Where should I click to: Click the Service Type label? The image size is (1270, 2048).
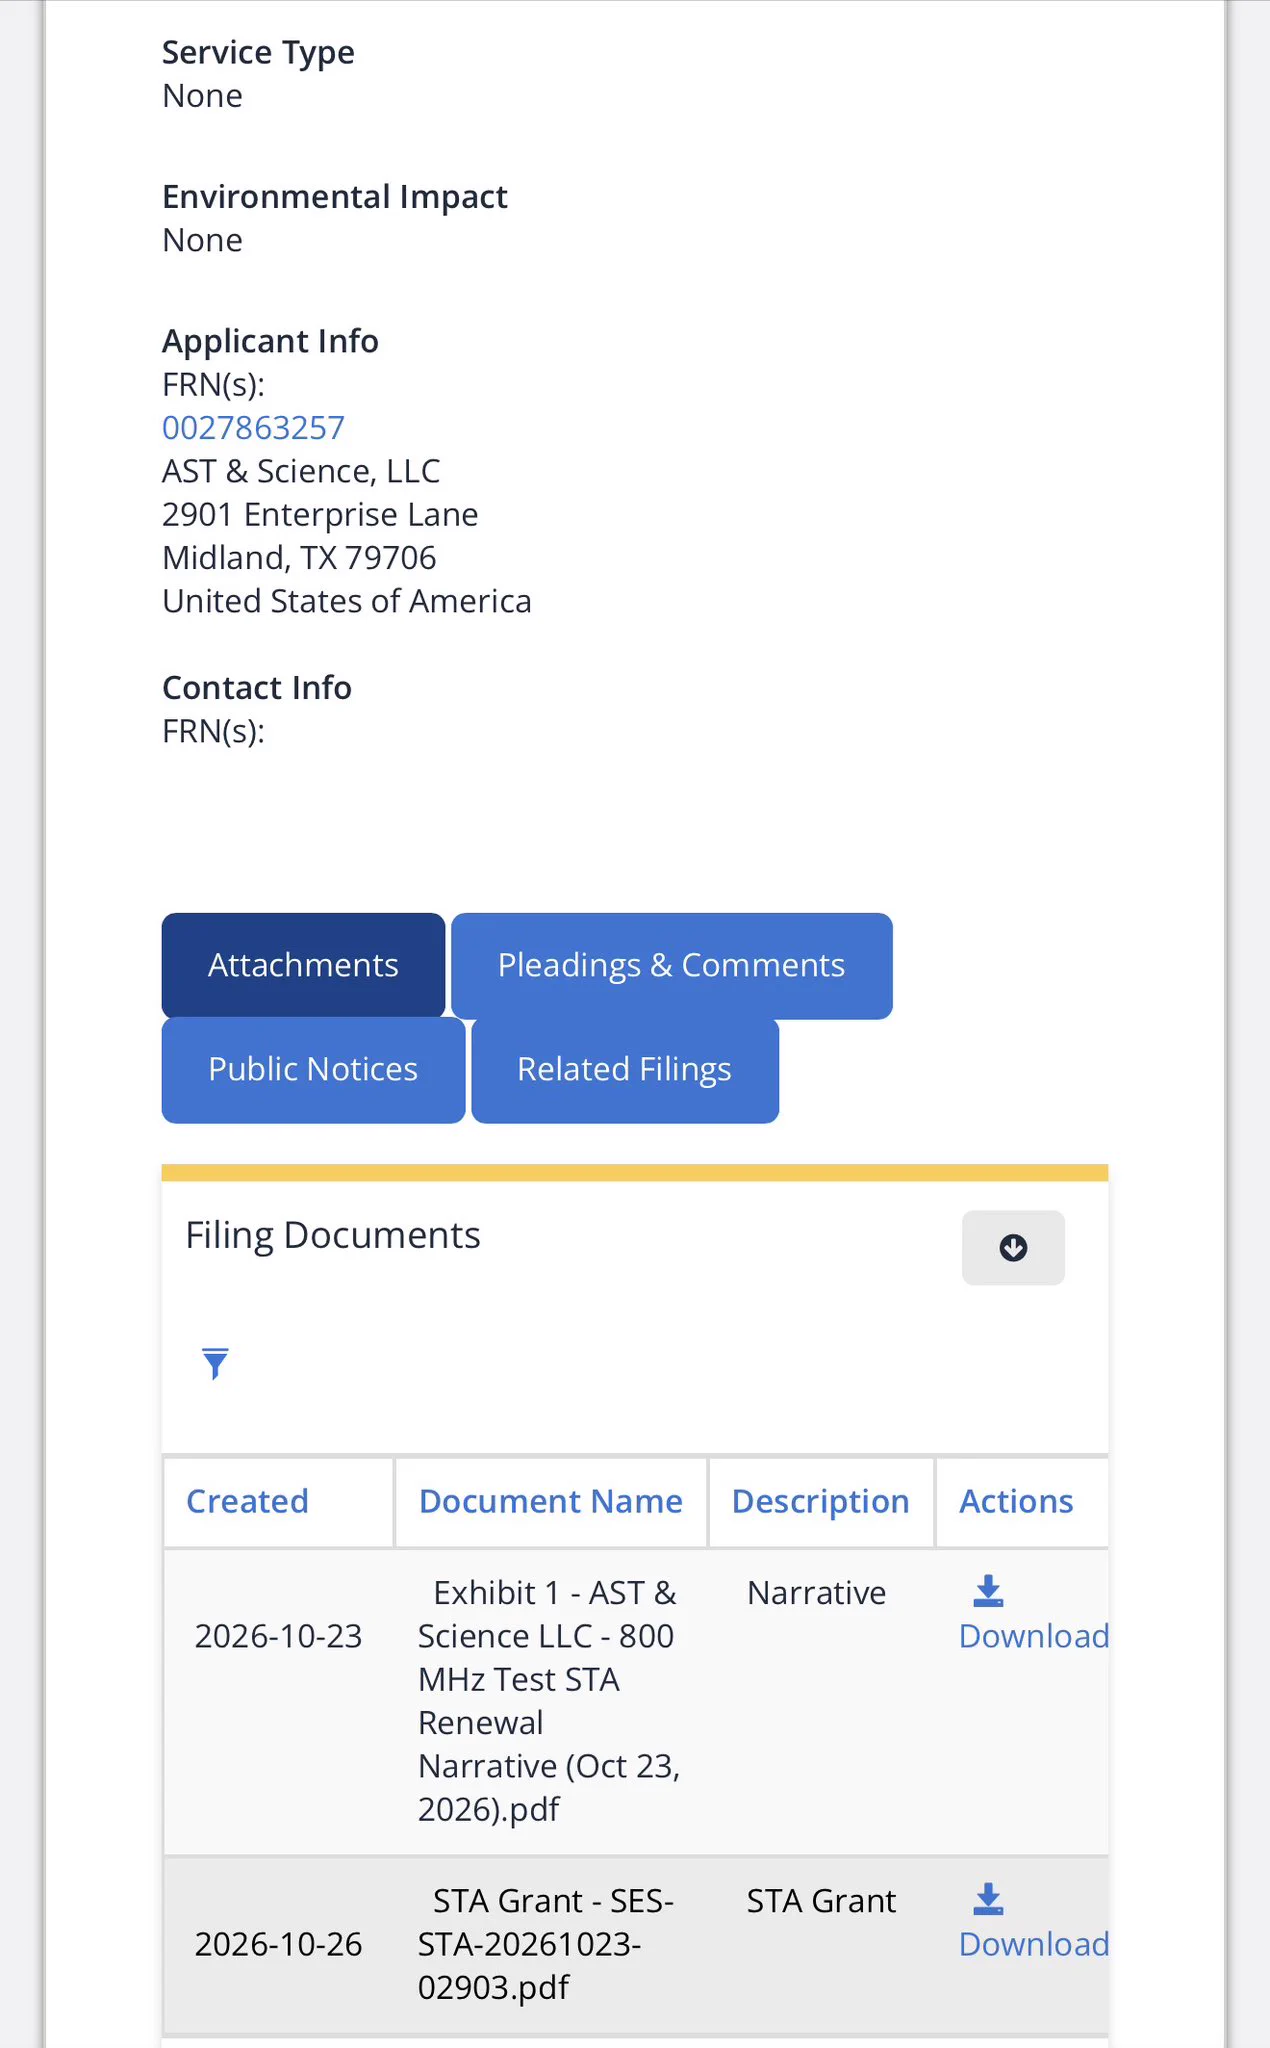pyautogui.click(x=258, y=52)
